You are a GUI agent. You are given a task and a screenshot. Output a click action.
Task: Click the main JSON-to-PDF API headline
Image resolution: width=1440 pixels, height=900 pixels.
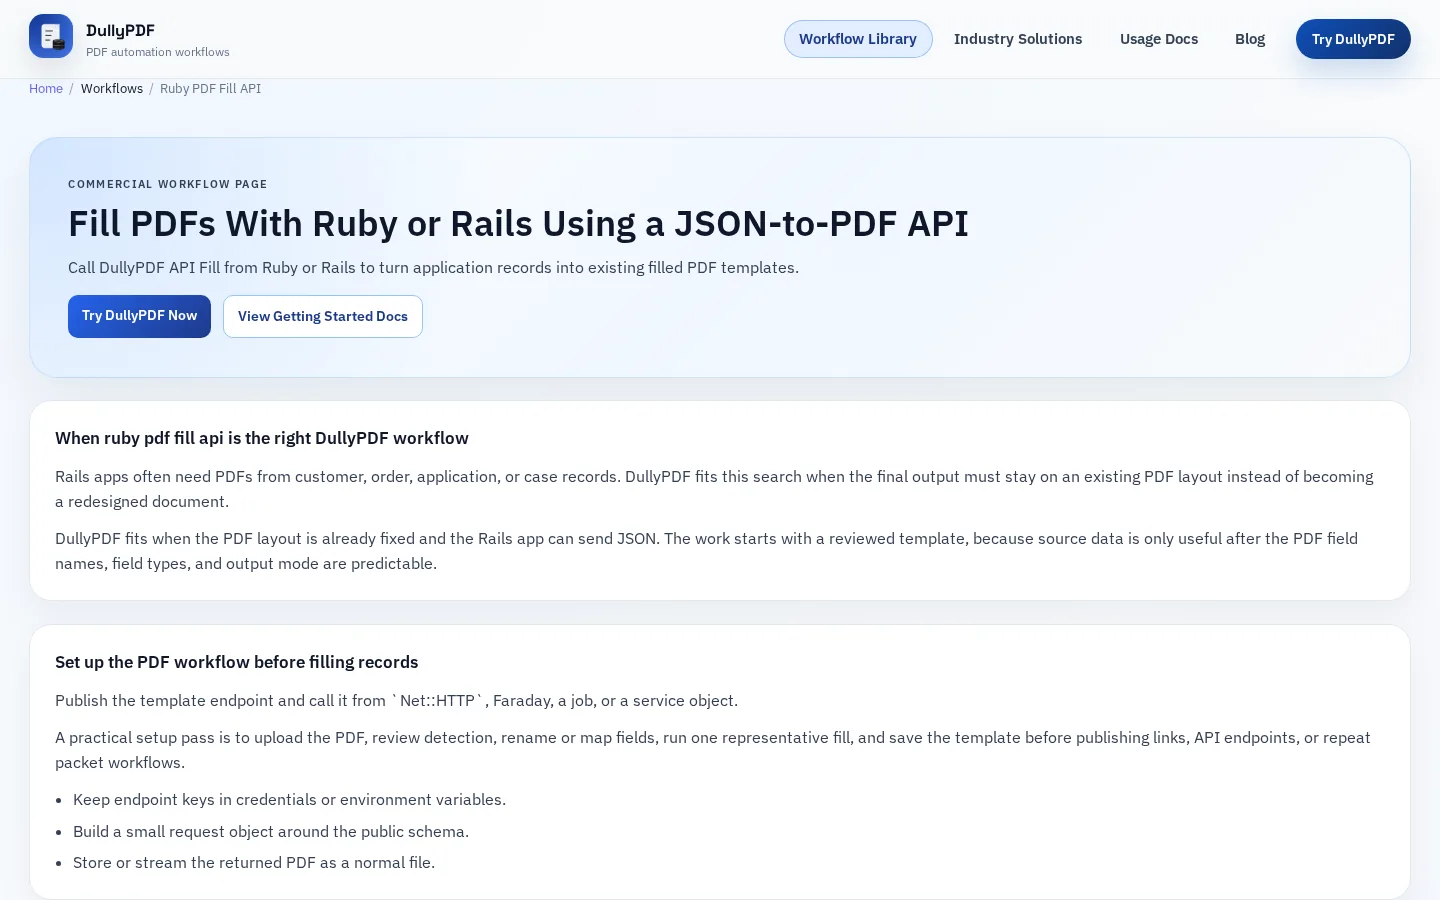click(518, 224)
